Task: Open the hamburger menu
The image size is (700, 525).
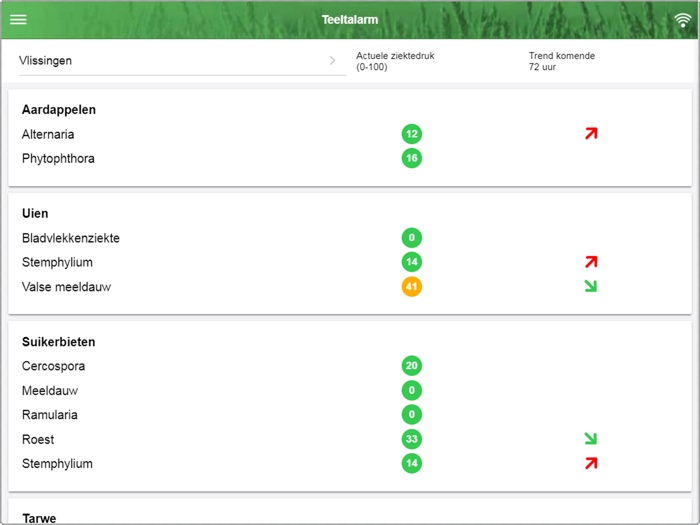Action: (18, 20)
